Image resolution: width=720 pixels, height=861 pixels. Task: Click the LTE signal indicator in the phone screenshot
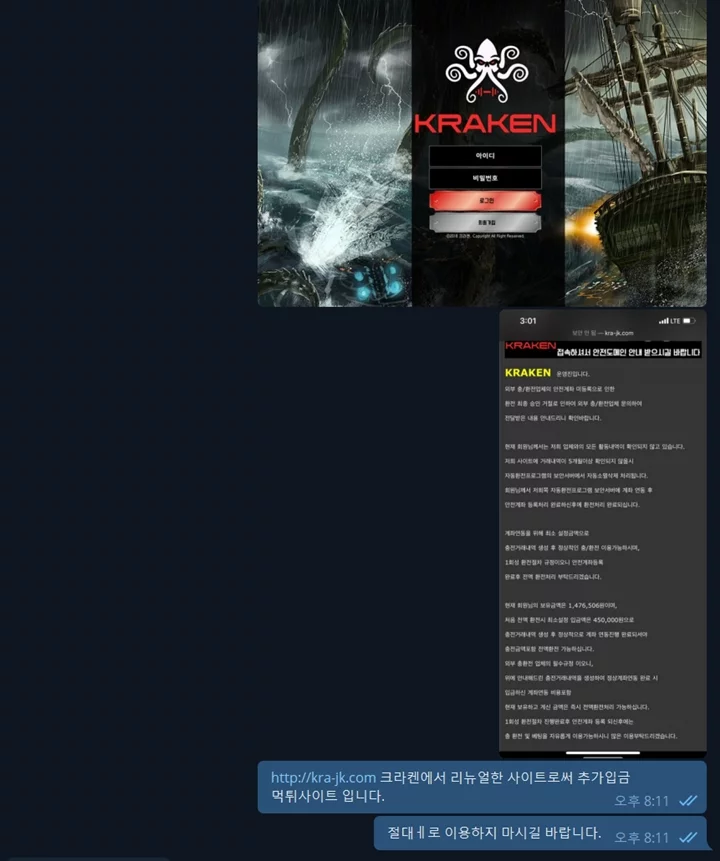(x=669, y=321)
